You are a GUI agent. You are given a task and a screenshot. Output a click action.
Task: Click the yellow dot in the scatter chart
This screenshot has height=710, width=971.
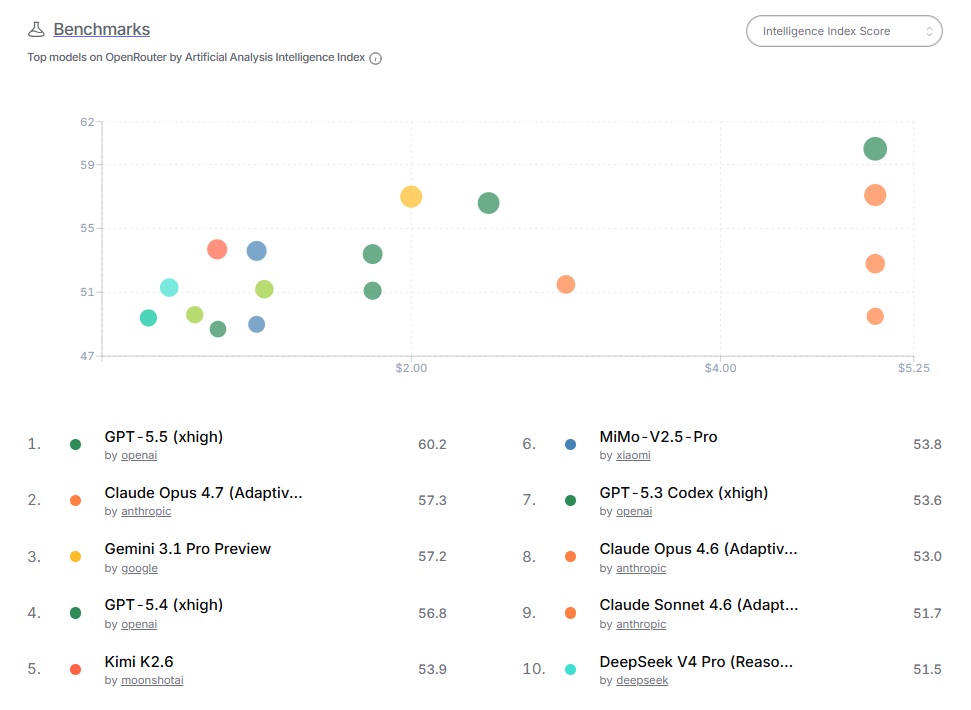411,197
